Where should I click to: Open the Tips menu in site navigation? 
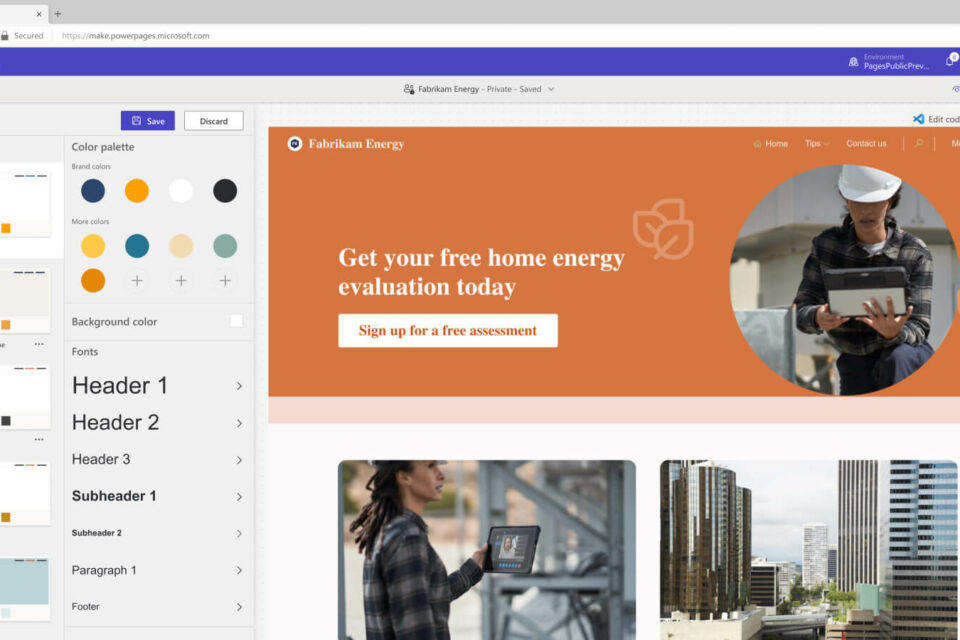816,144
